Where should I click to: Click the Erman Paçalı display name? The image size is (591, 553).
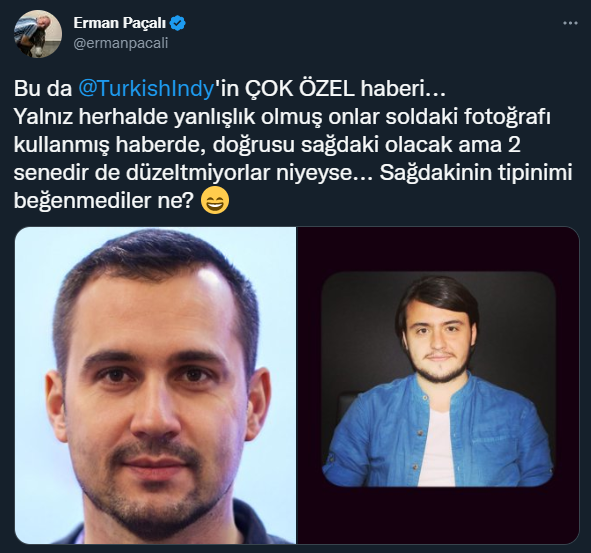point(119,23)
